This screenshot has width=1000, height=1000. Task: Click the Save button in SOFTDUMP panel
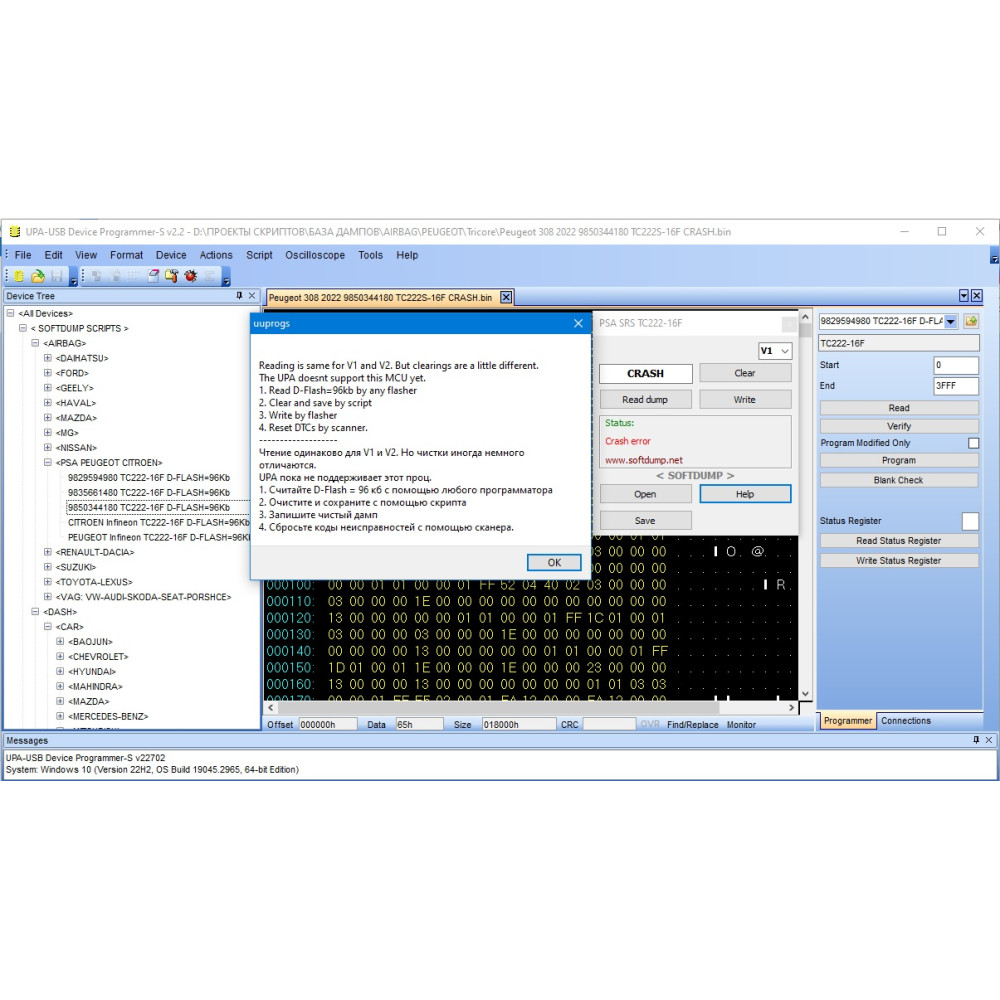645,520
